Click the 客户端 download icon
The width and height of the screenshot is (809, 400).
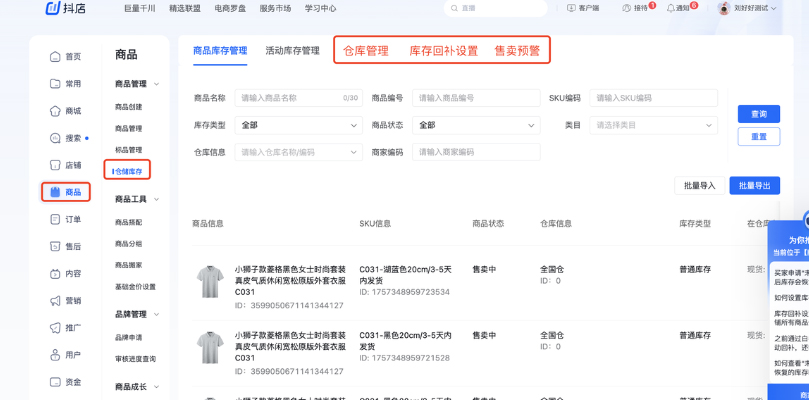571,8
